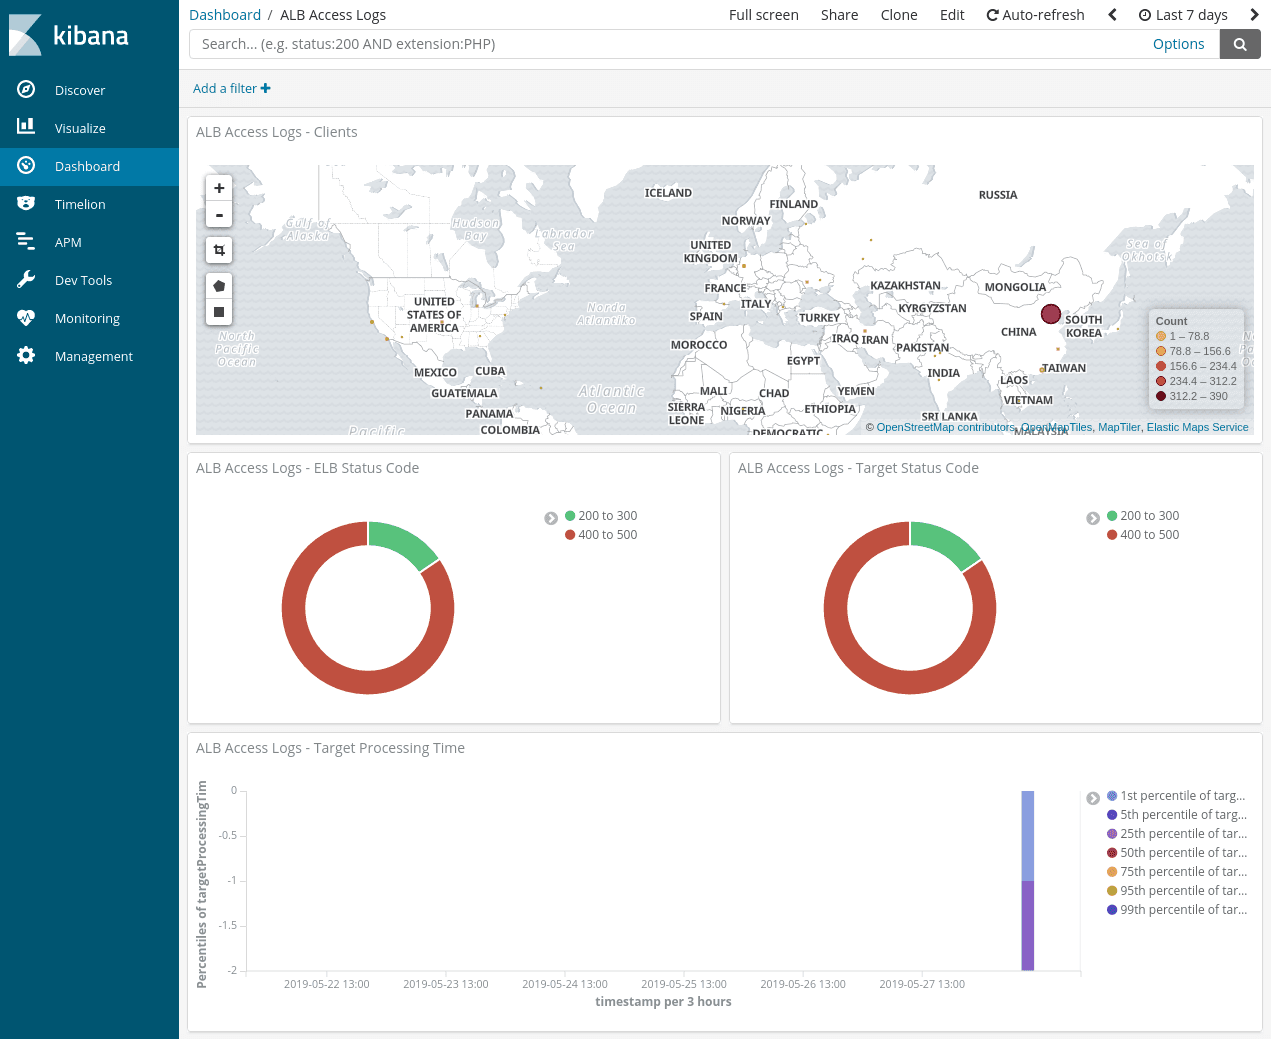1271x1039 pixels.
Task: Open MapTiler attribution link
Action: click(1119, 427)
